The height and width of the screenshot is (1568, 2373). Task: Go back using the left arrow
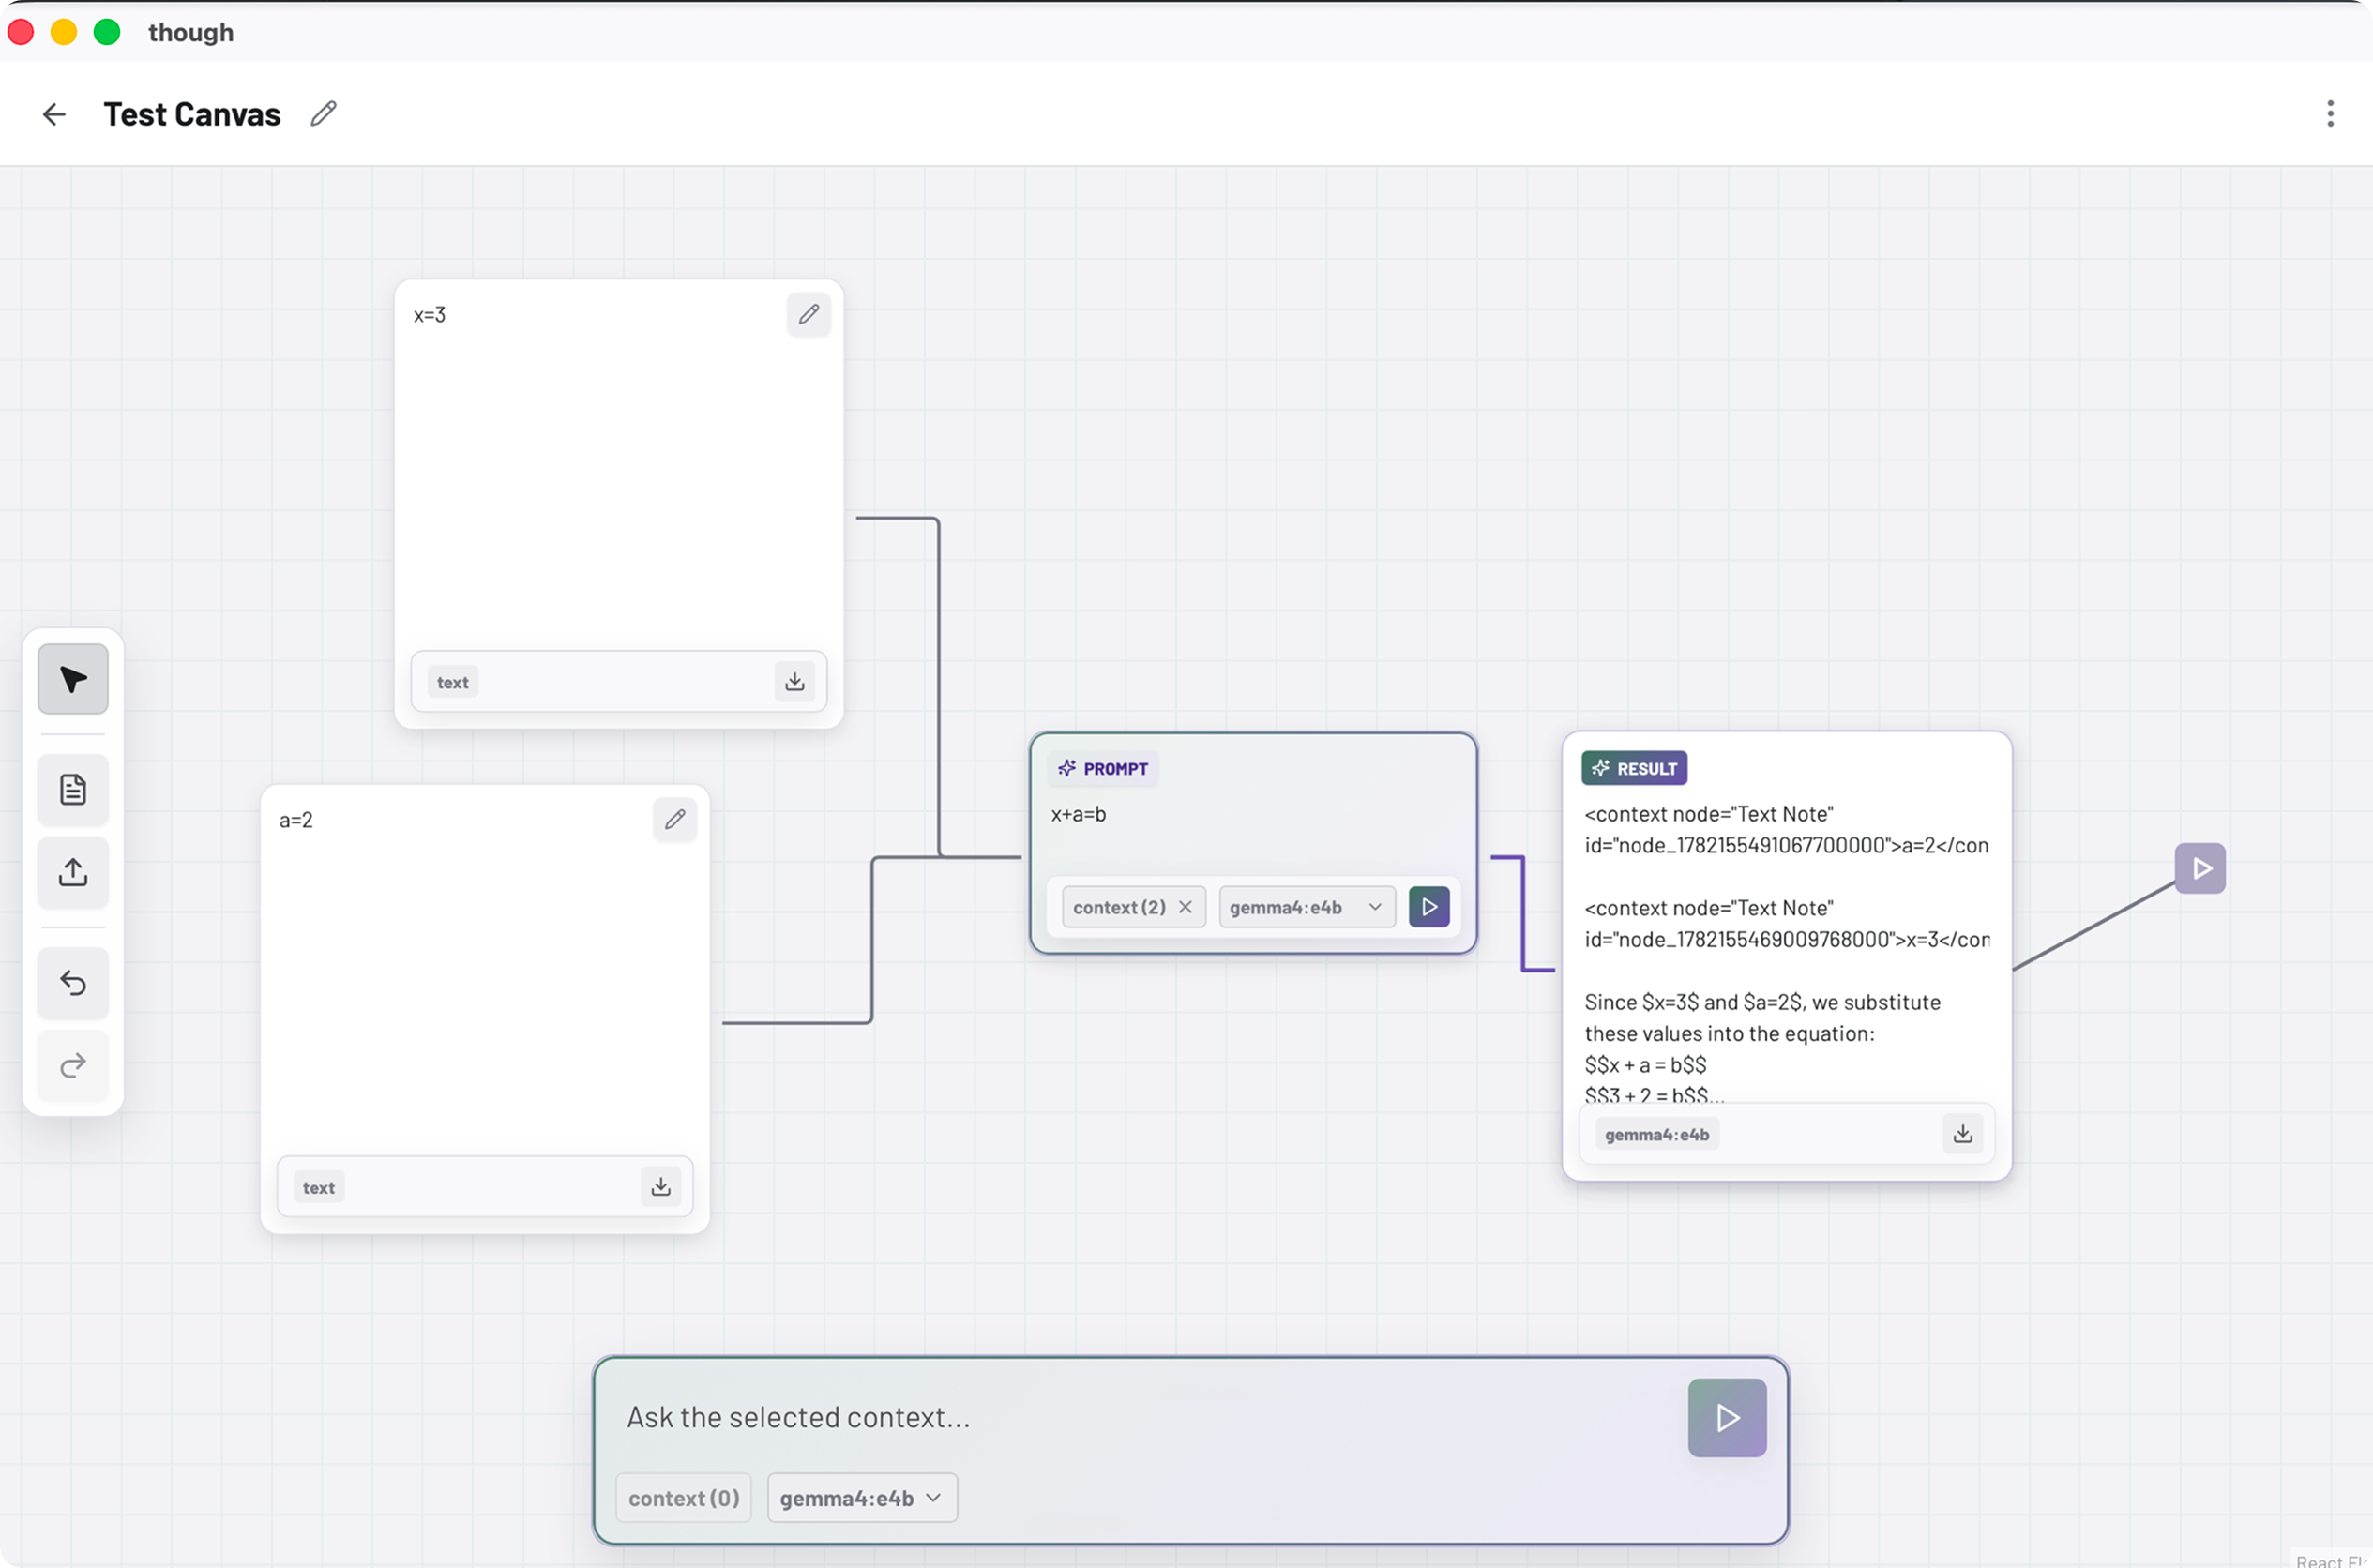point(54,114)
